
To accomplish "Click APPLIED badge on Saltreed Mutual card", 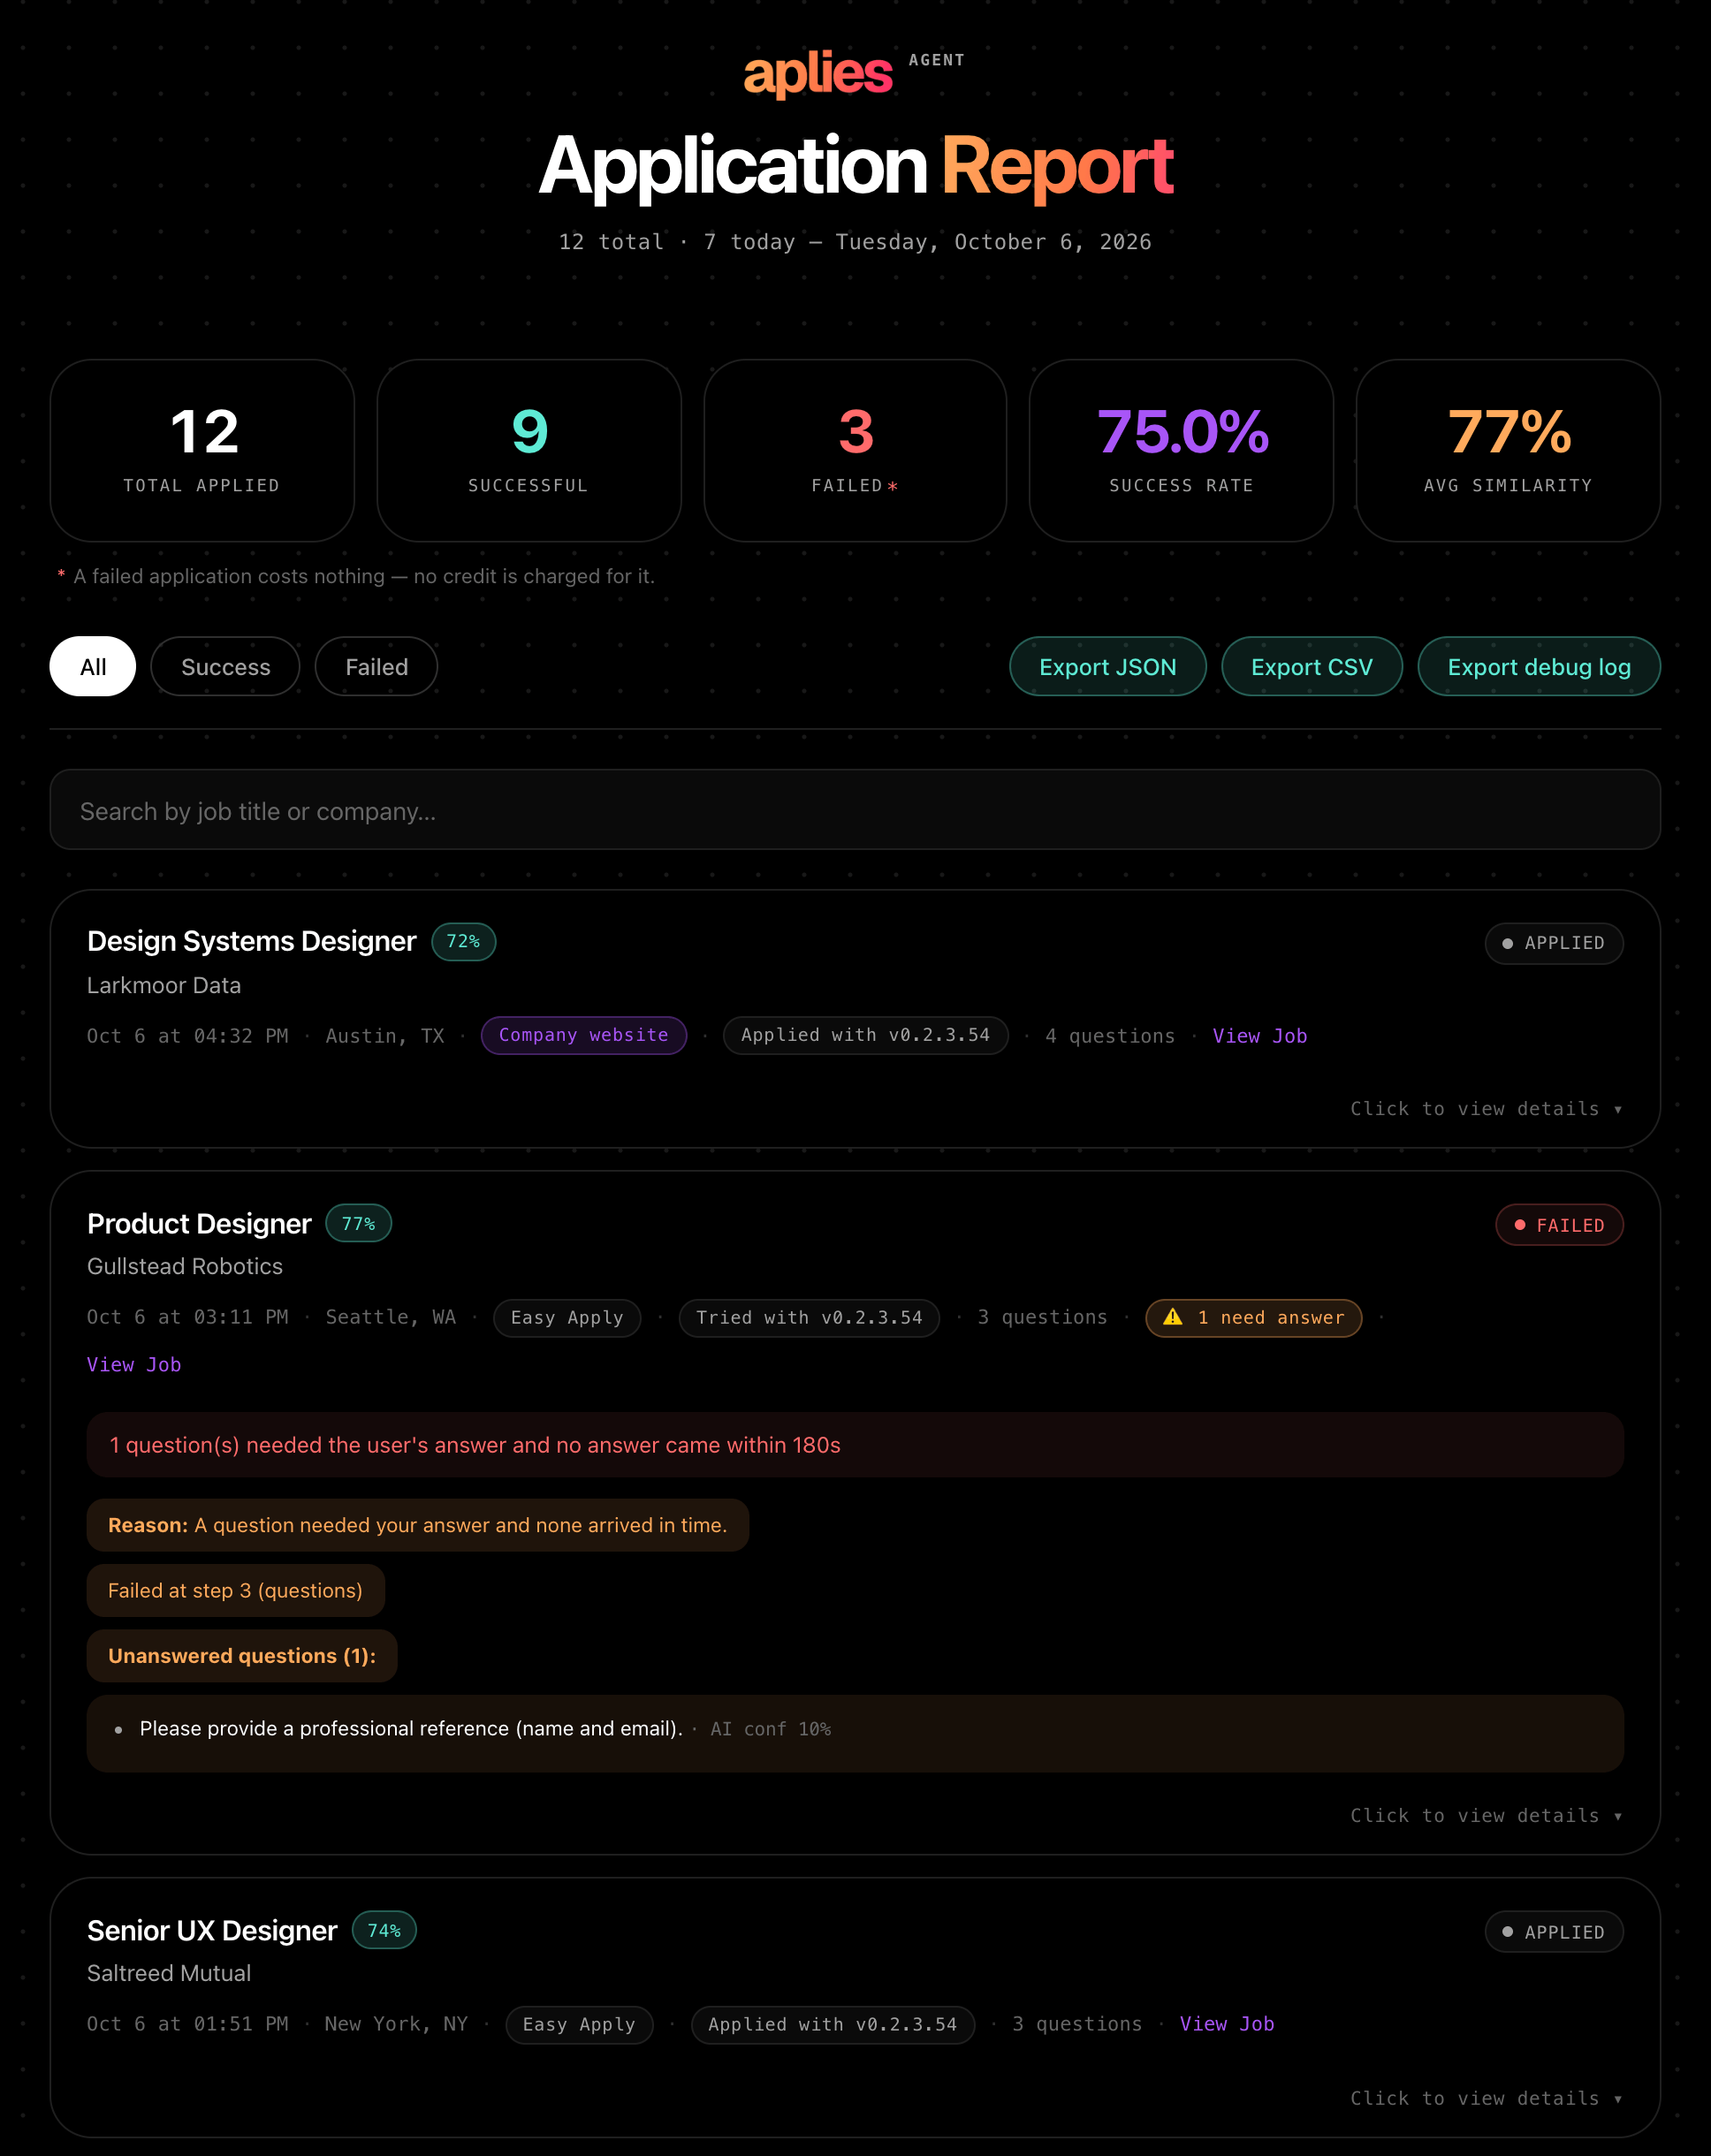I will (x=1554, y=1932).
